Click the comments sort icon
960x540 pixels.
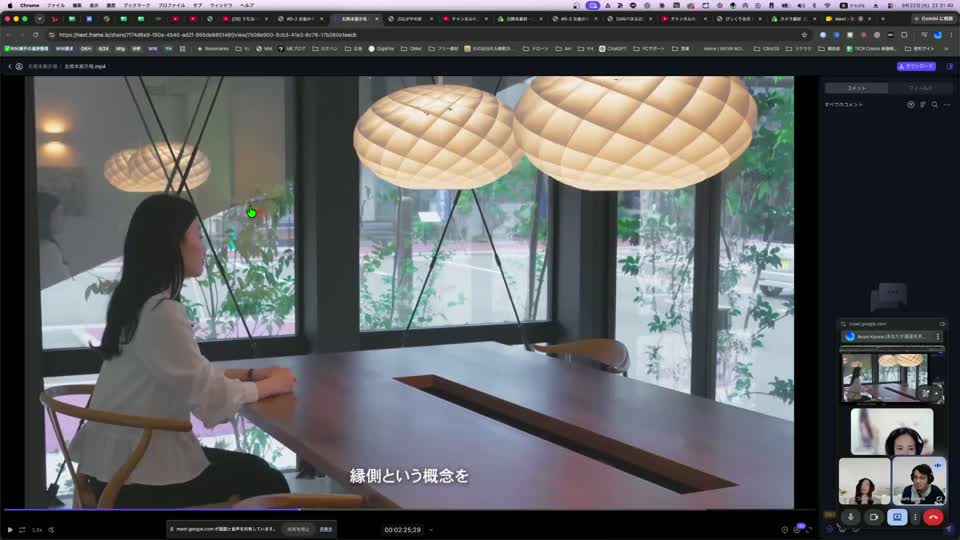(923, 105)
